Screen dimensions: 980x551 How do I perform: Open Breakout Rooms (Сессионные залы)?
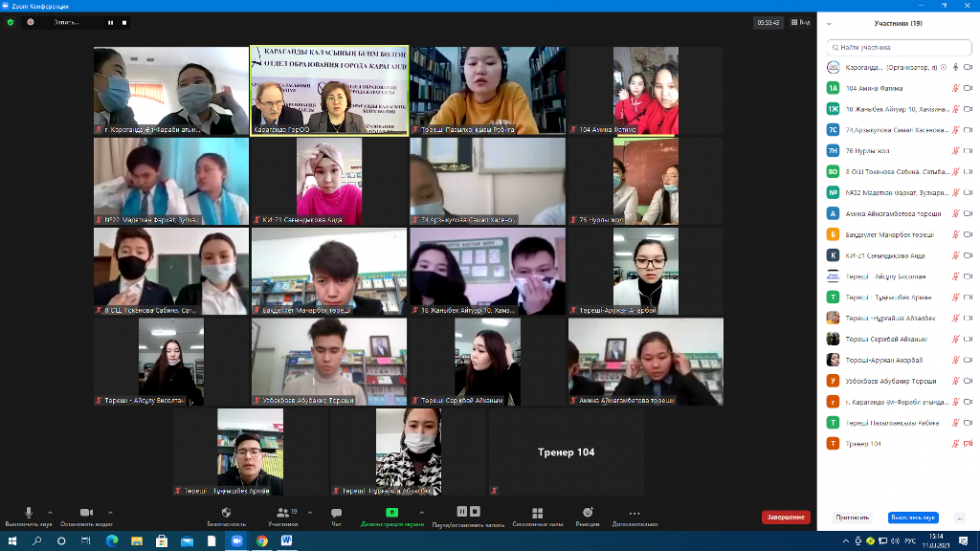[x=537, y=514]
